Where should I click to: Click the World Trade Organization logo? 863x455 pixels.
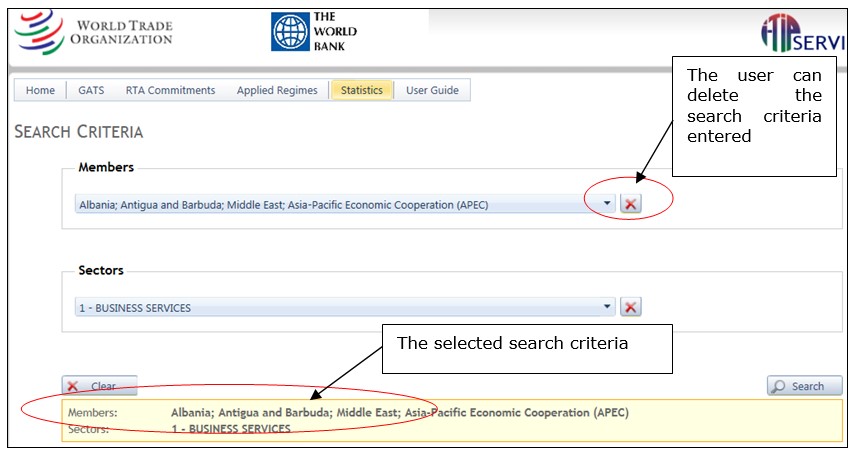(x=94, y=32)
